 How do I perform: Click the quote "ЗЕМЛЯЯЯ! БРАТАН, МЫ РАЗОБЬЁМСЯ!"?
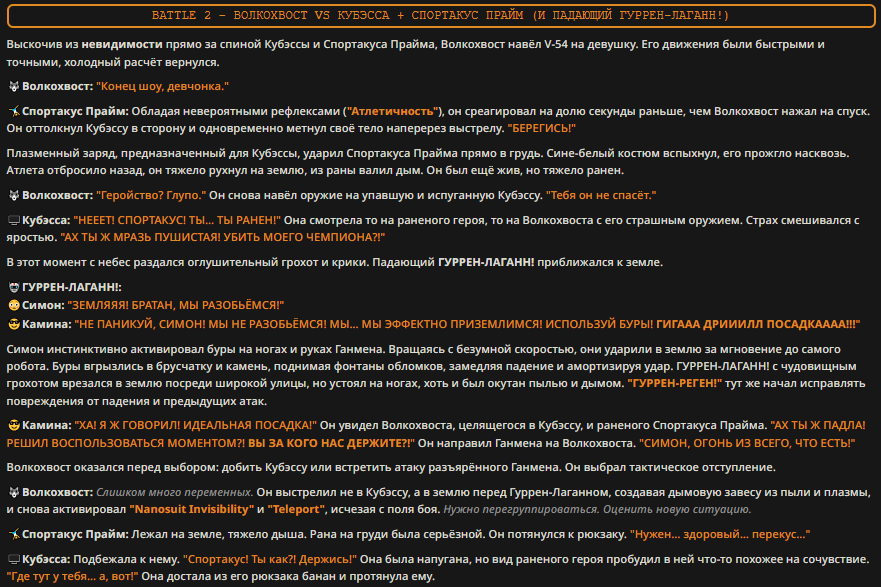tap(176, 305)
